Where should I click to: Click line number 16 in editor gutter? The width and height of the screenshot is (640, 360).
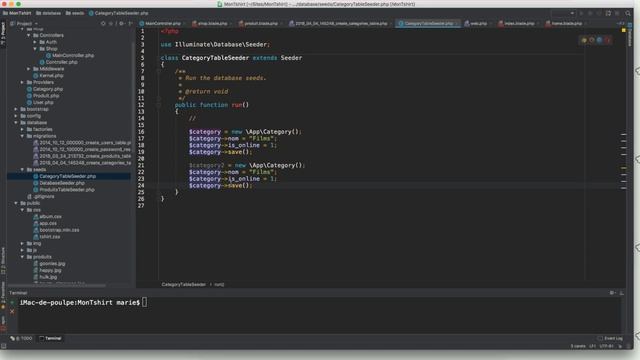click(x=141, y=132)
